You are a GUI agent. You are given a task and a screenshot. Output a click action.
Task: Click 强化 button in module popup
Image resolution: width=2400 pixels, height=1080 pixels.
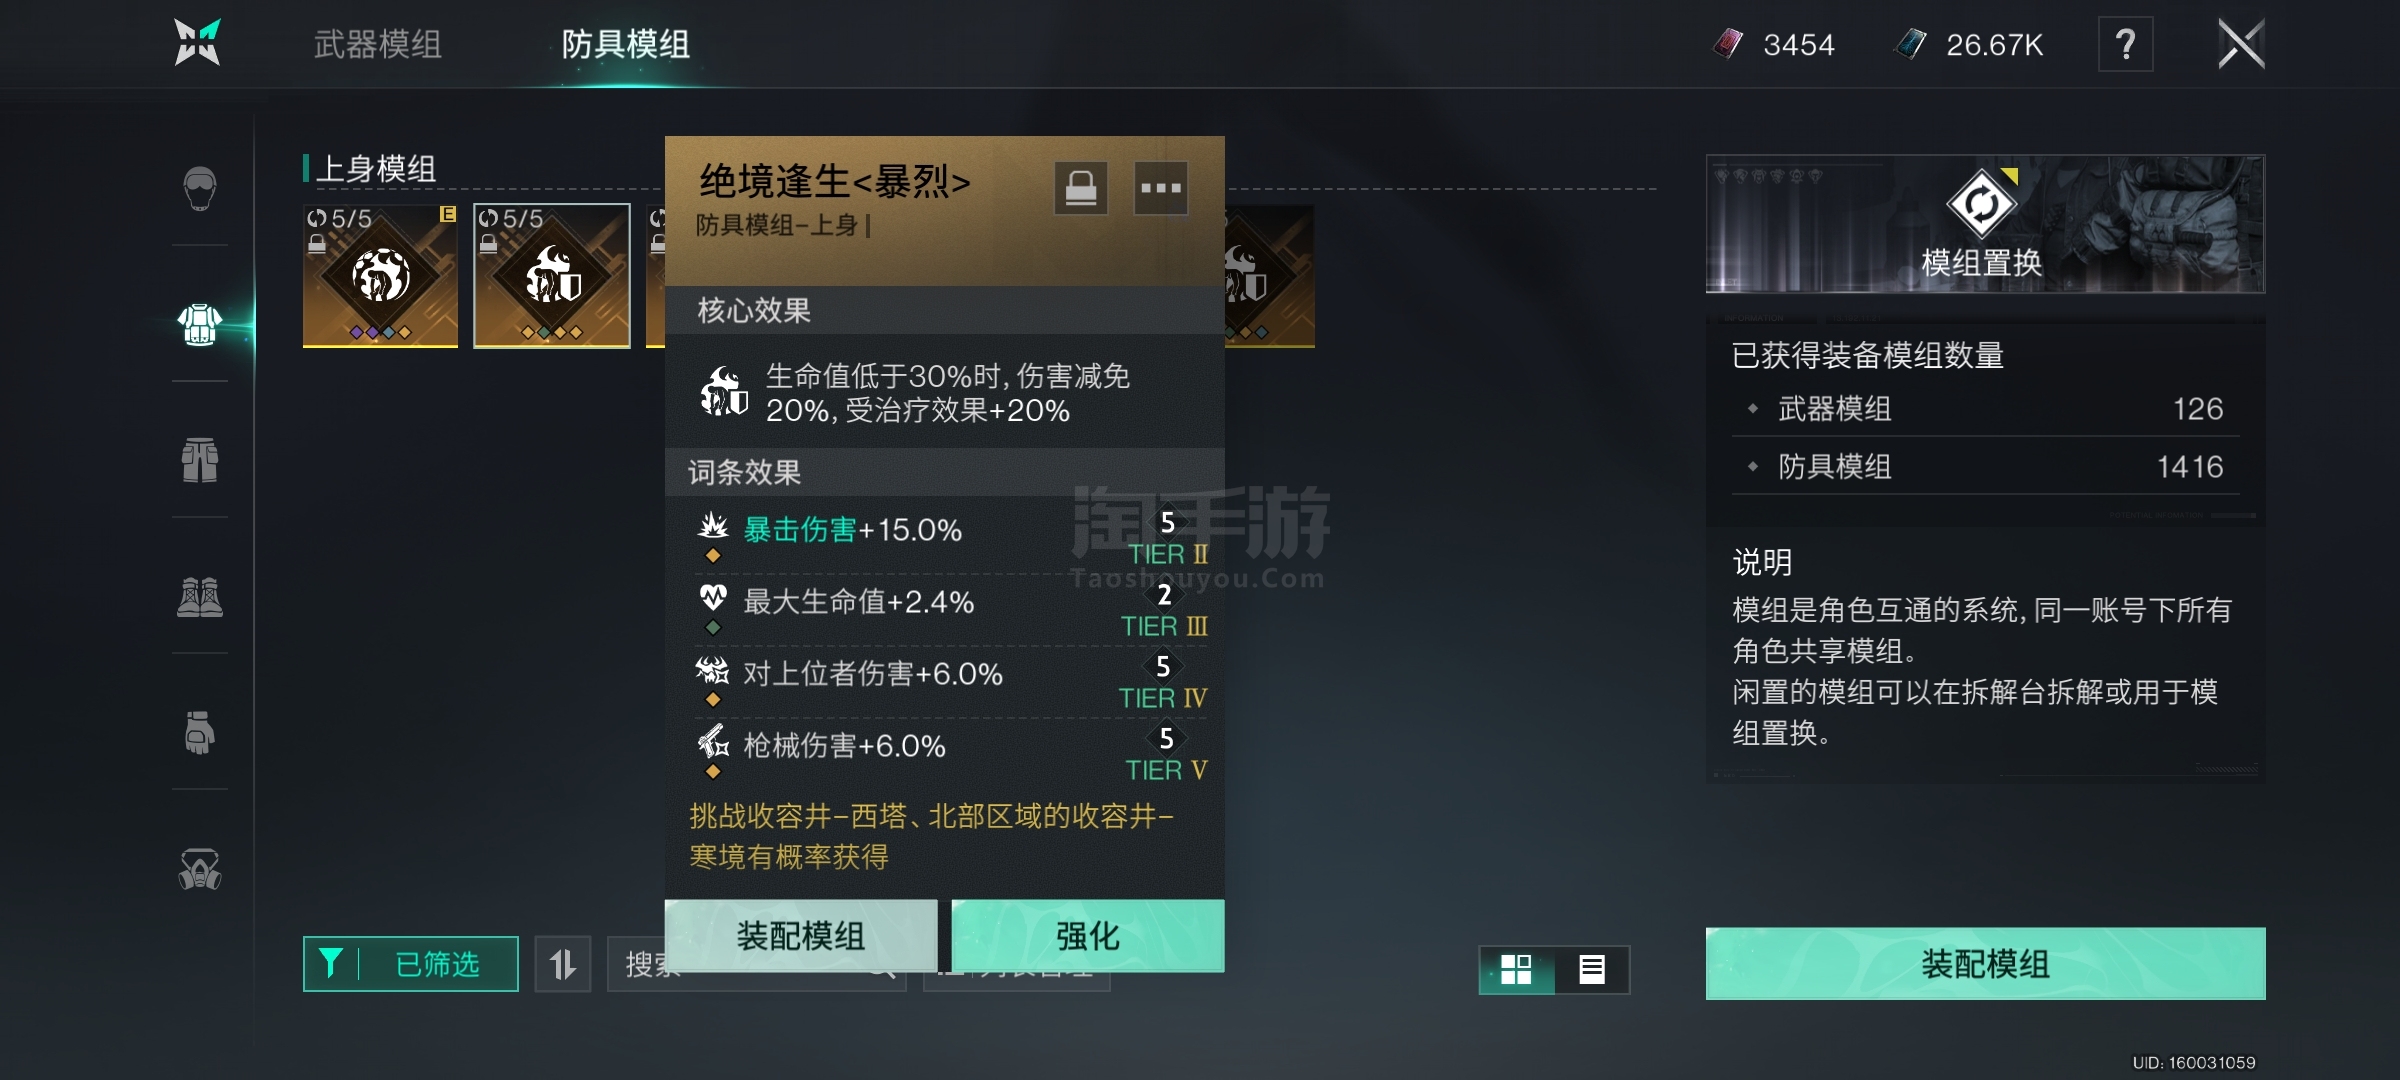point(1088,936)
